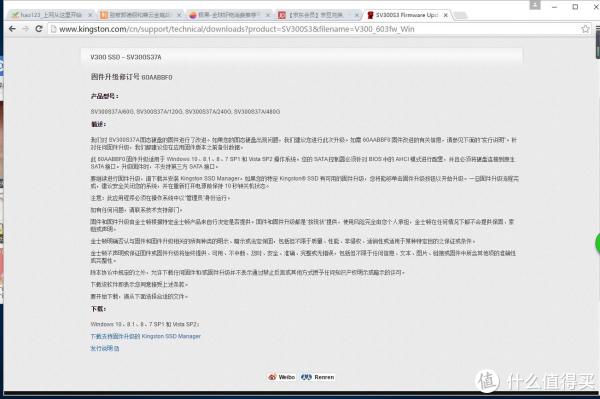Bookmark this page with the star icon

tap(585, 29)
